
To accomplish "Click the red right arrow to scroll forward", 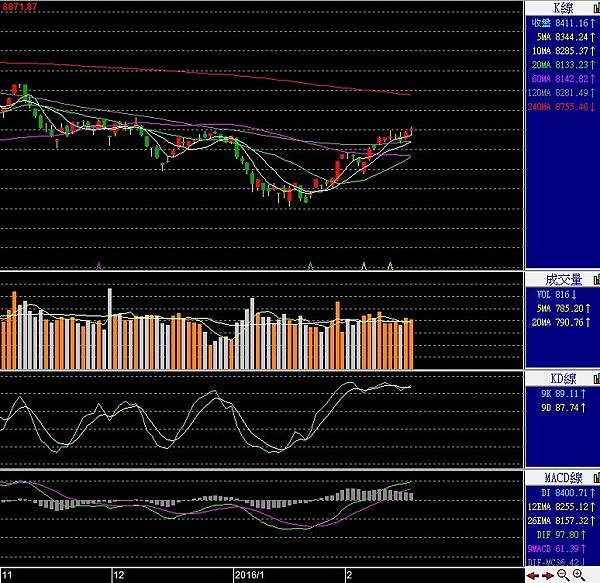I will pos(548,575).
